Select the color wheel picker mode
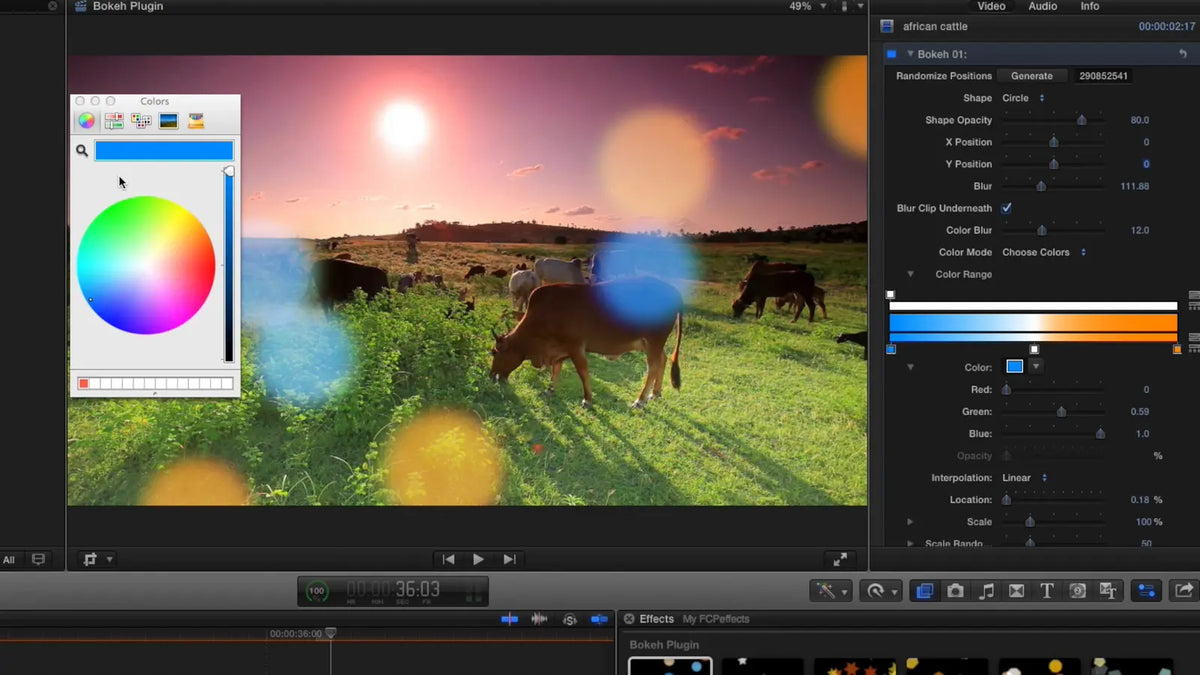Image resolution: width=1200 pixels, height=675 pixels. click(x=87, y=121)
